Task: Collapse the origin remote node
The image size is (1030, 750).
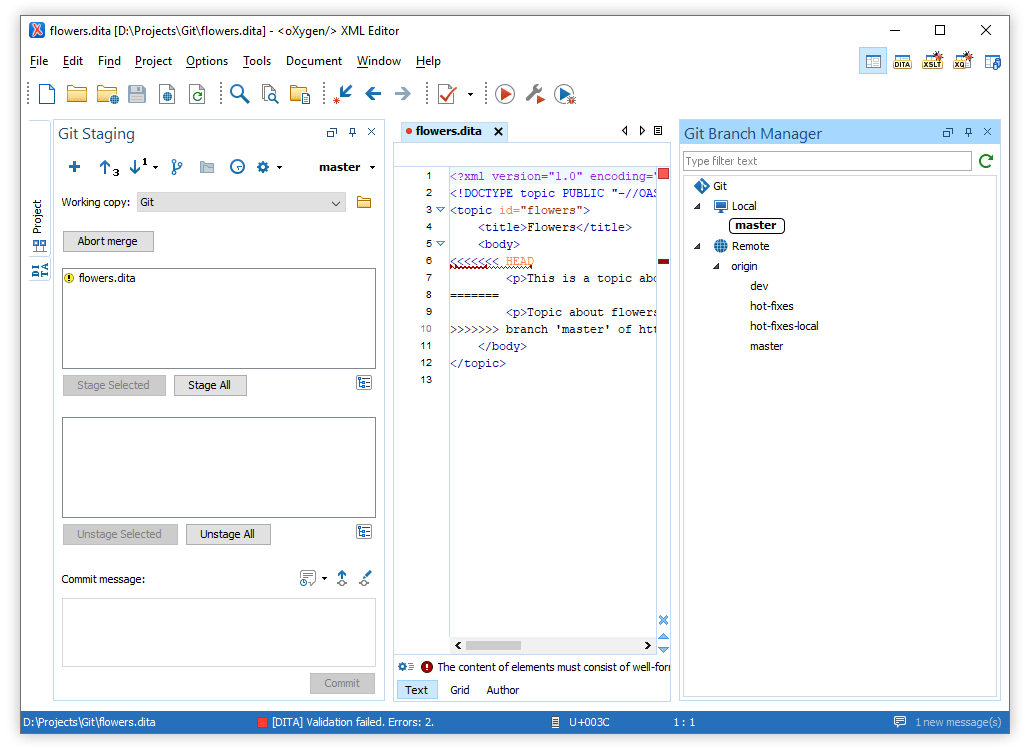Action: click(717, 266)
